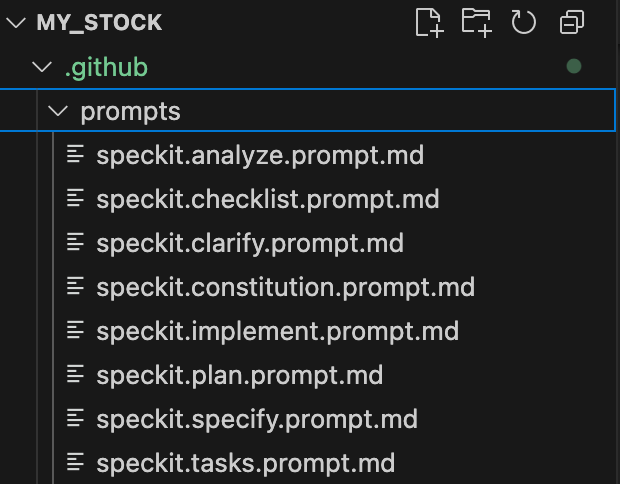
Task: Refresh the Explorer file tree
Action: tap(524, 22)
